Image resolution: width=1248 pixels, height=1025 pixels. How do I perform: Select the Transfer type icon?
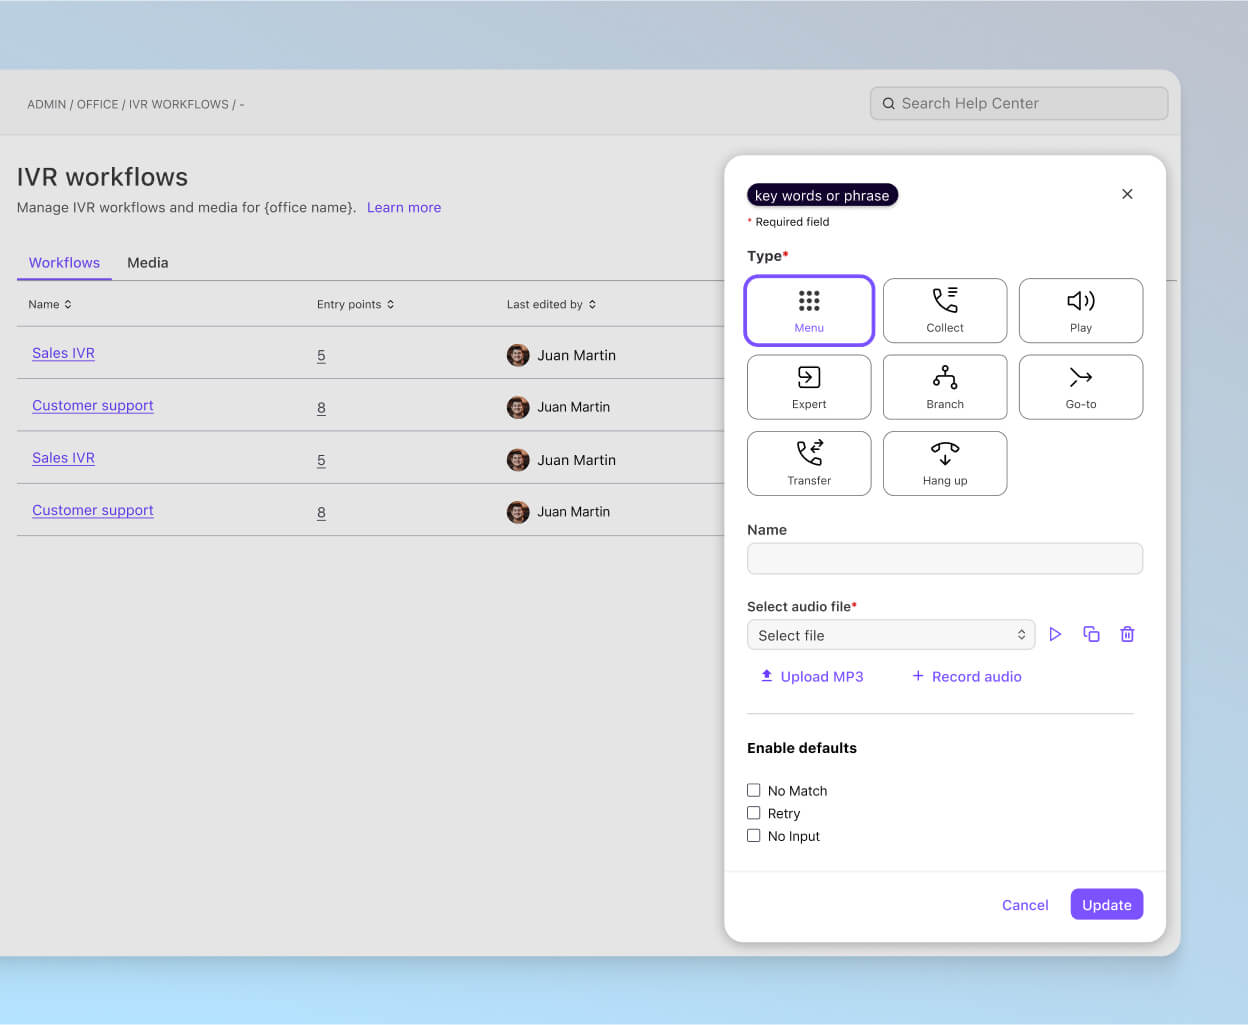(808, 463)
